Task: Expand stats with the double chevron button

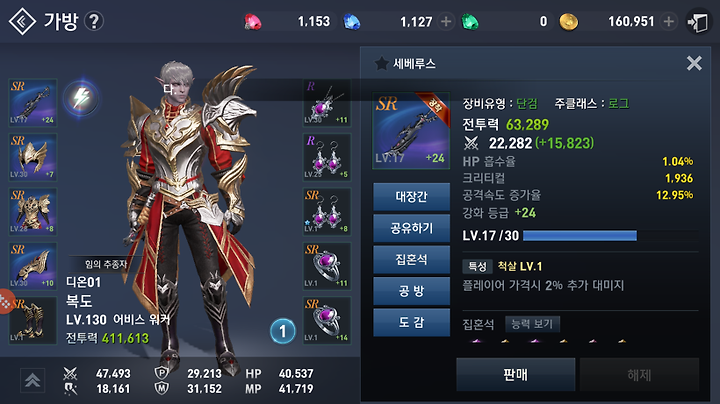Action: point(32,381)
